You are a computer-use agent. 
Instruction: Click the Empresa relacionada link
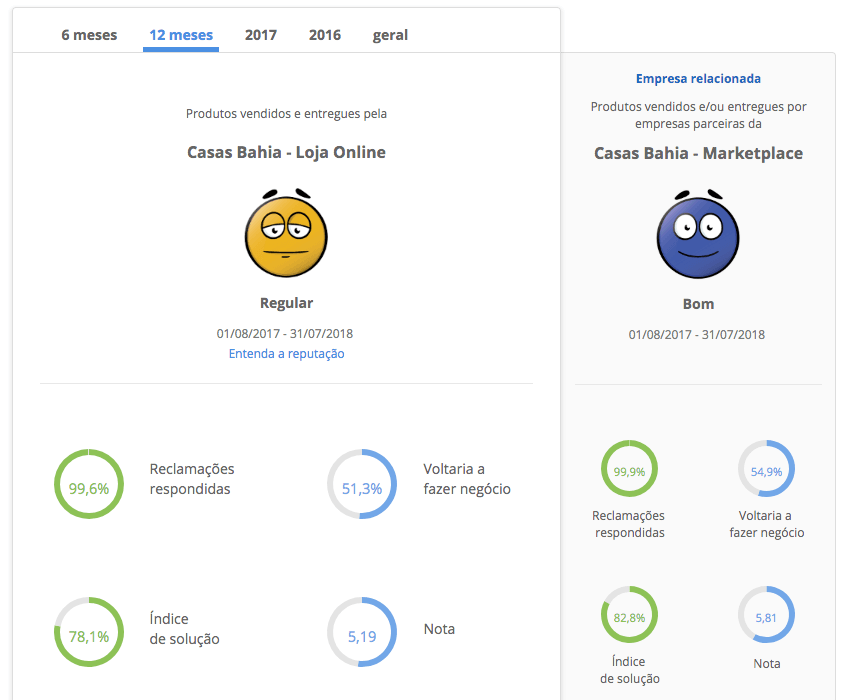[x=698, y=79]
